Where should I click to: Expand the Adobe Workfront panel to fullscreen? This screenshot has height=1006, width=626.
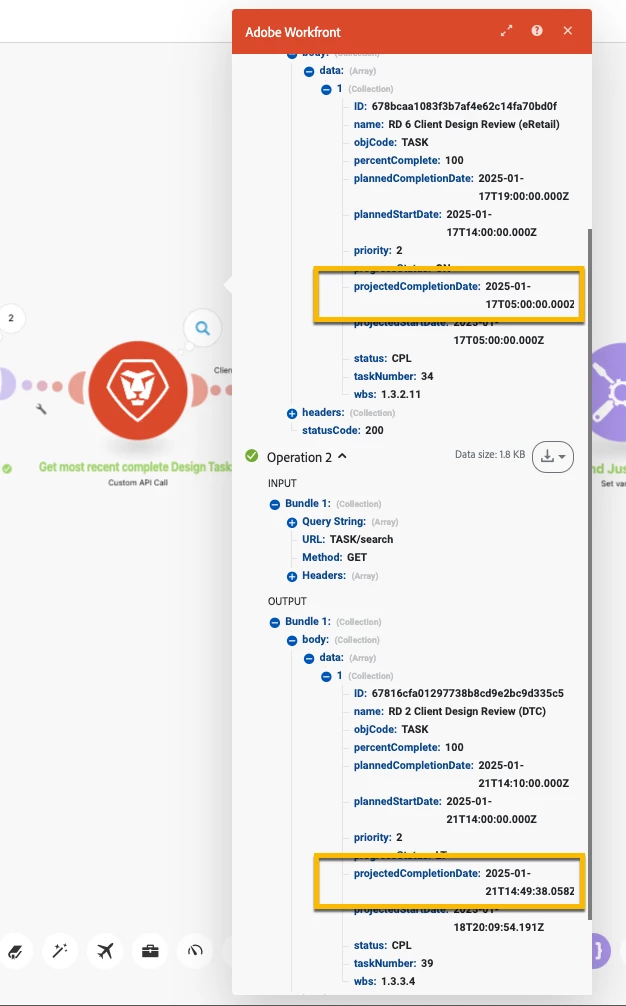(507, 31)
